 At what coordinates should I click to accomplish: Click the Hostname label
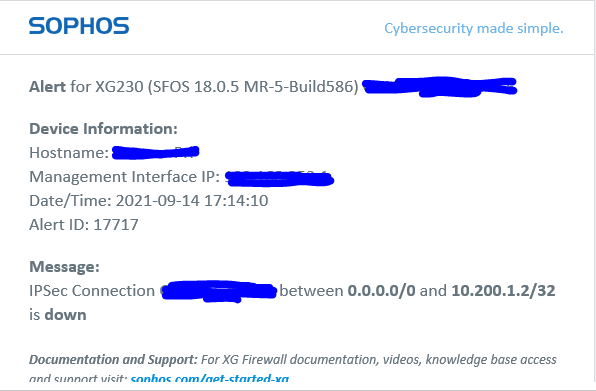pos(69,153)
